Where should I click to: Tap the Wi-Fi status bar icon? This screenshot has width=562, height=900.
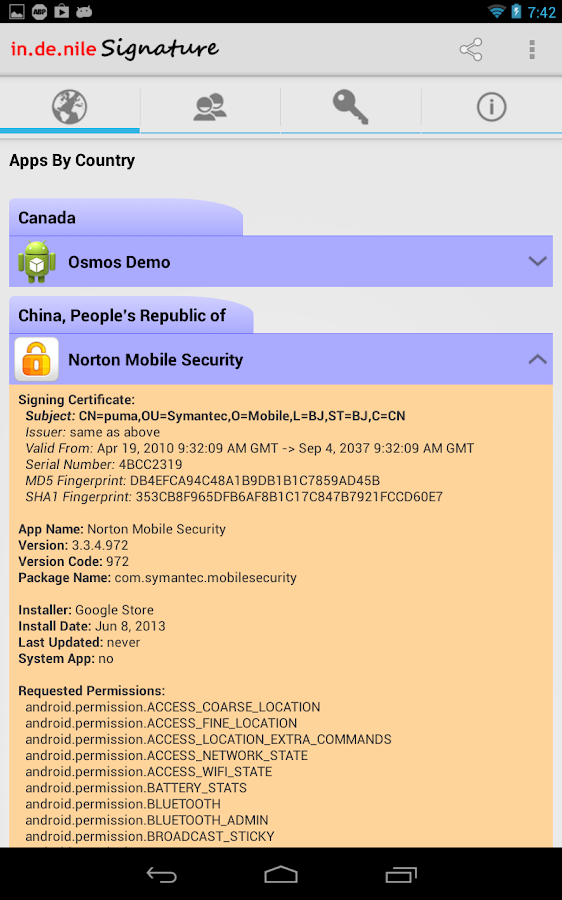click(x=496, y=11)
